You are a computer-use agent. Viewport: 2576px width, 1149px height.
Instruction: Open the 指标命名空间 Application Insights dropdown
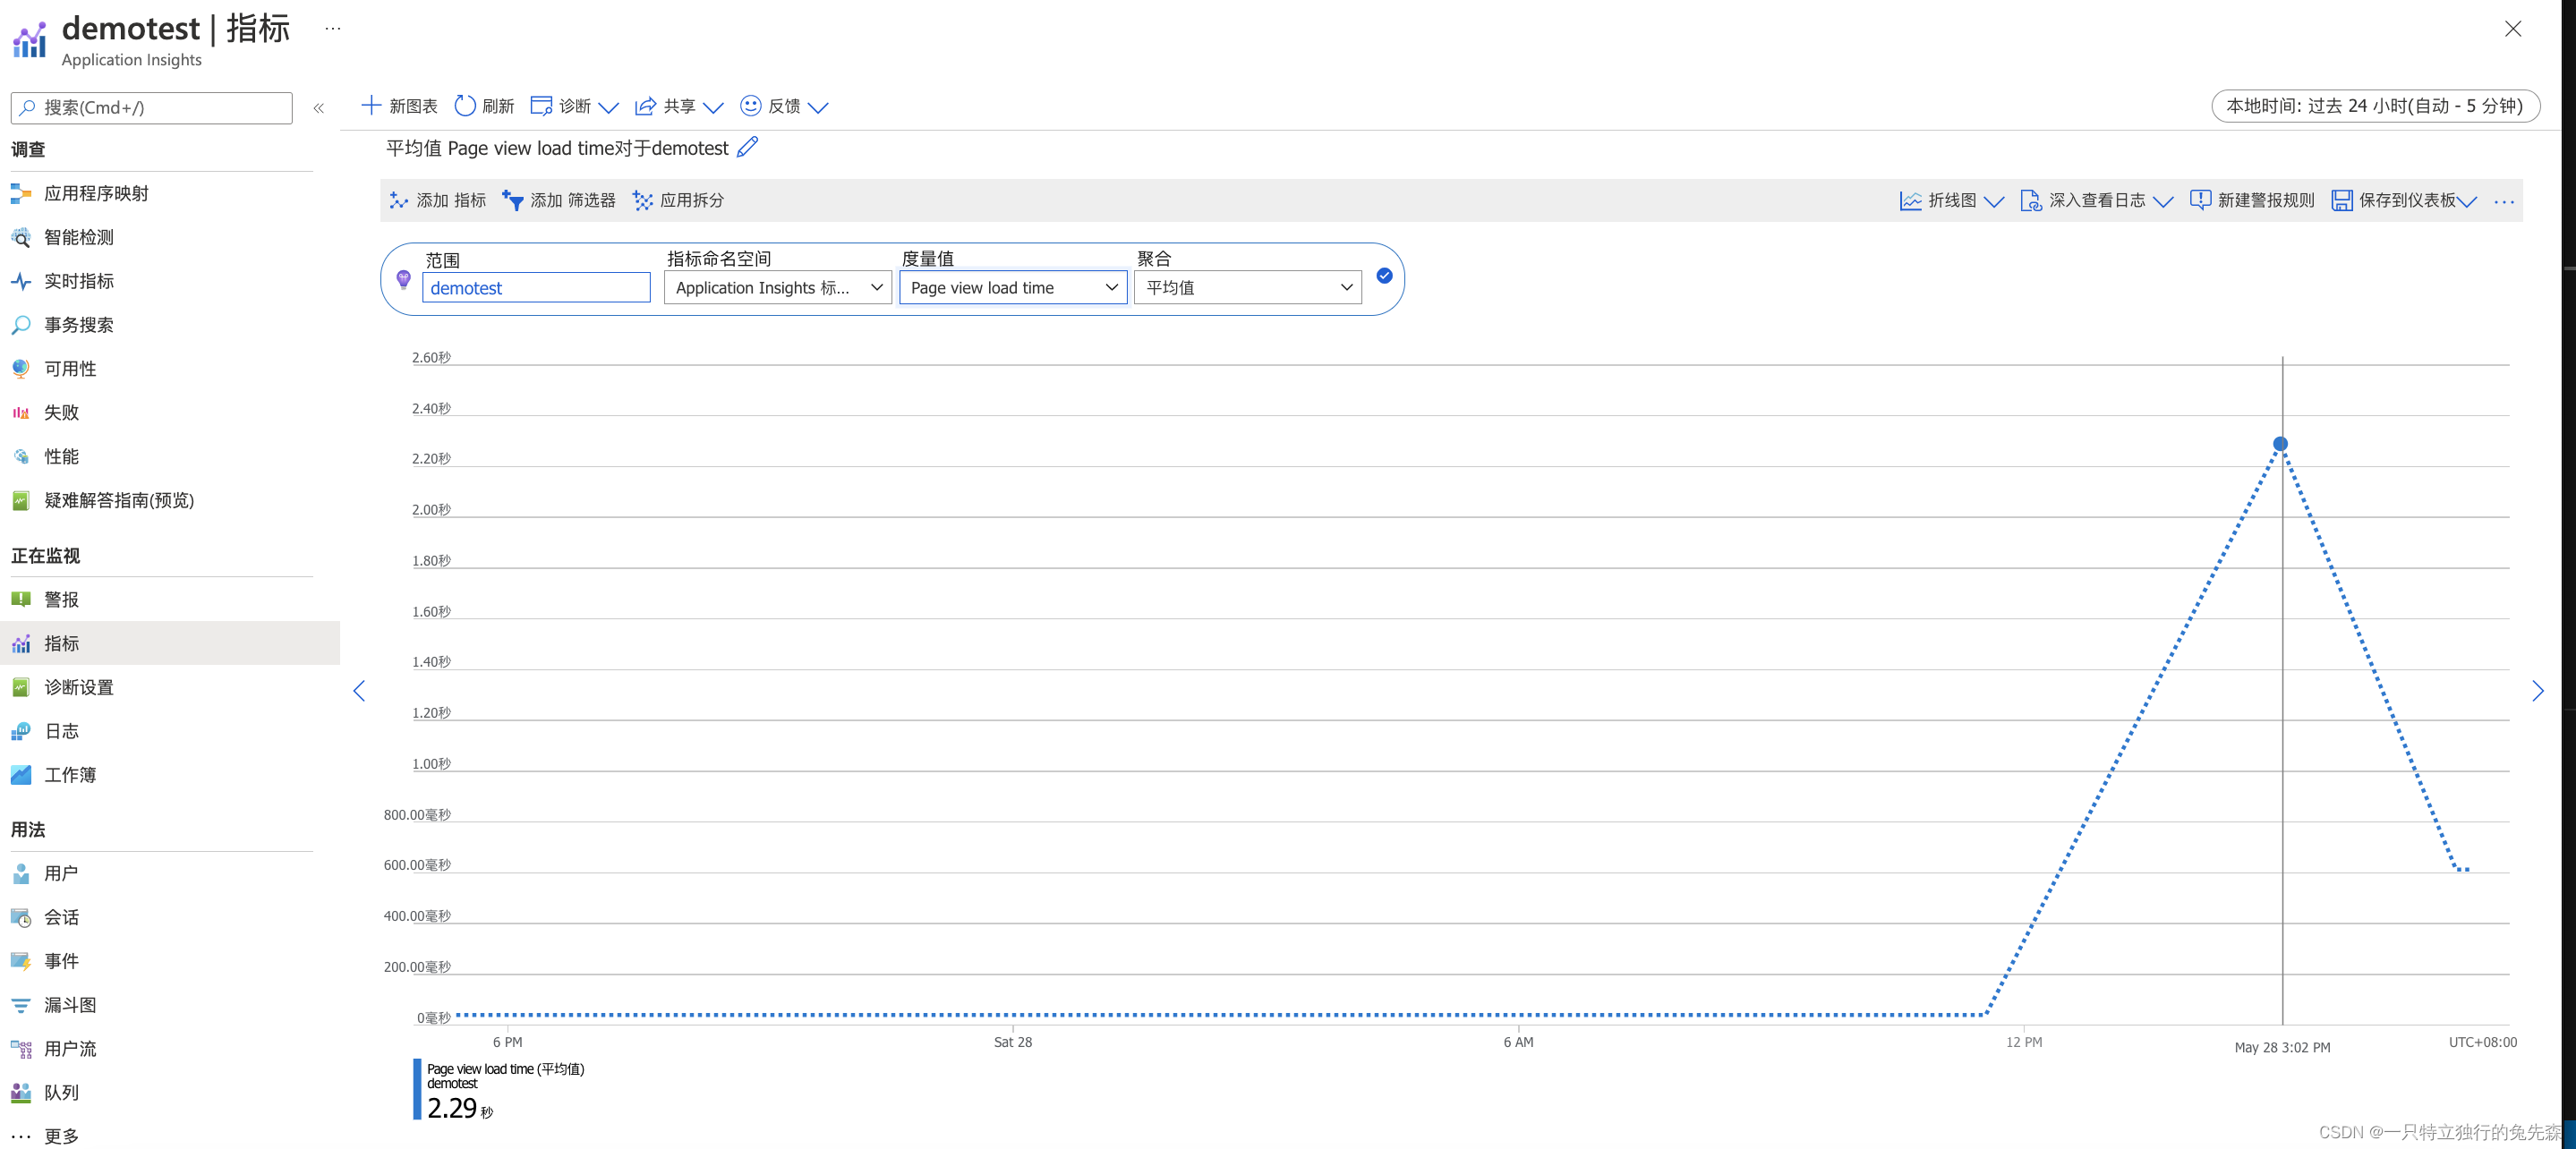pyautogui.click(x=777, y=287)
